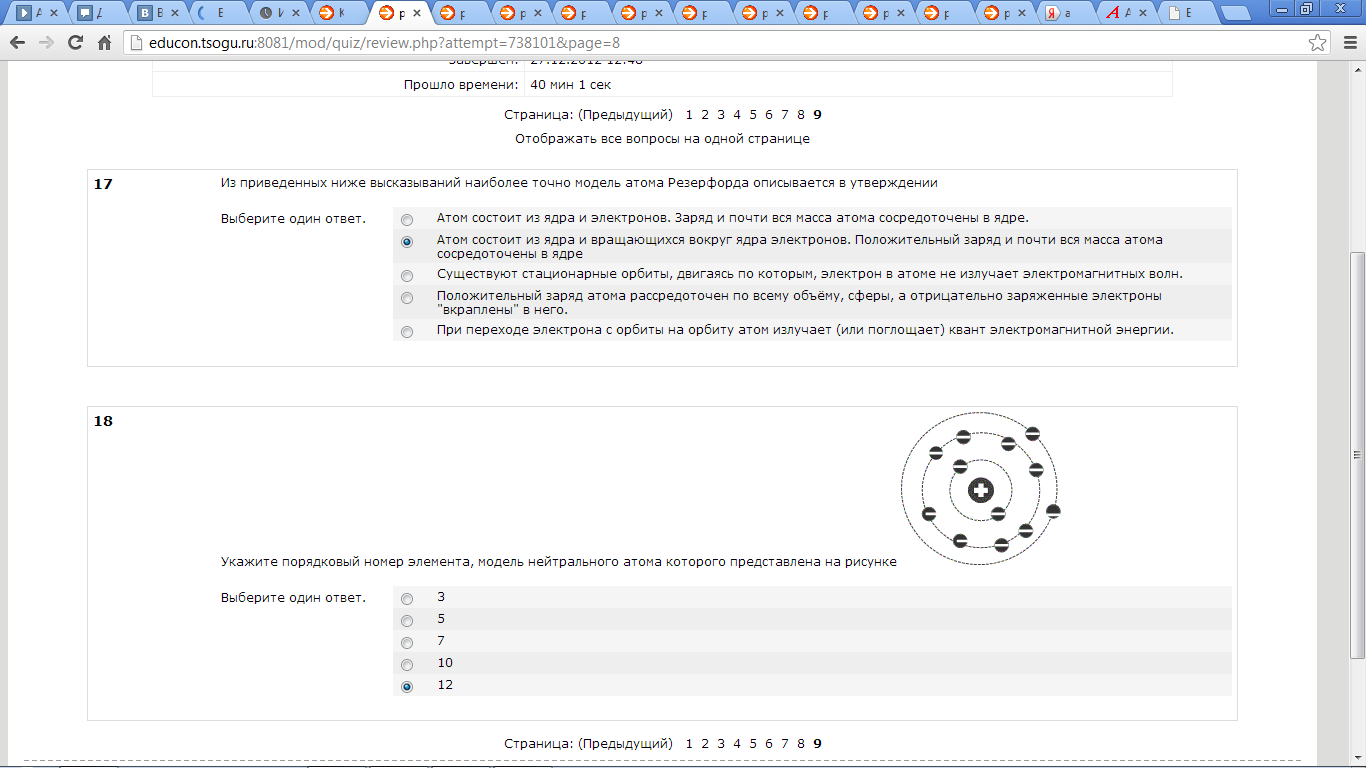
Task: Select radio for 'вкраплены в него' answer
Action: pyautogui.click(x=406, y=297)
